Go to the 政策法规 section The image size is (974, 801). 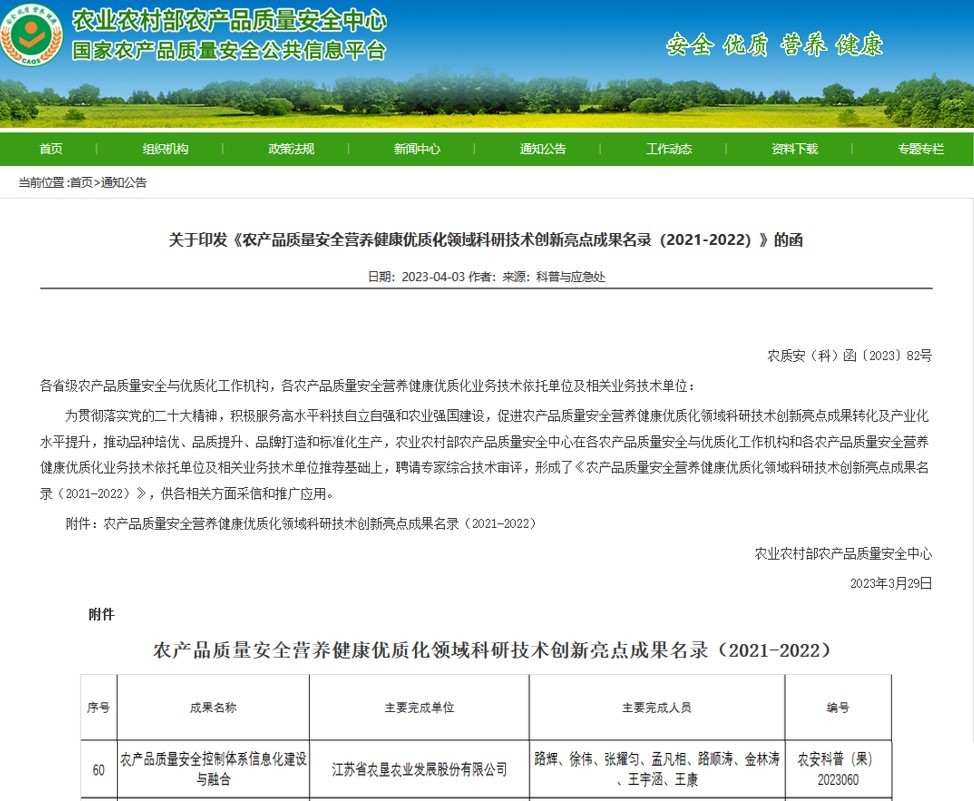[x=291, y=149]
